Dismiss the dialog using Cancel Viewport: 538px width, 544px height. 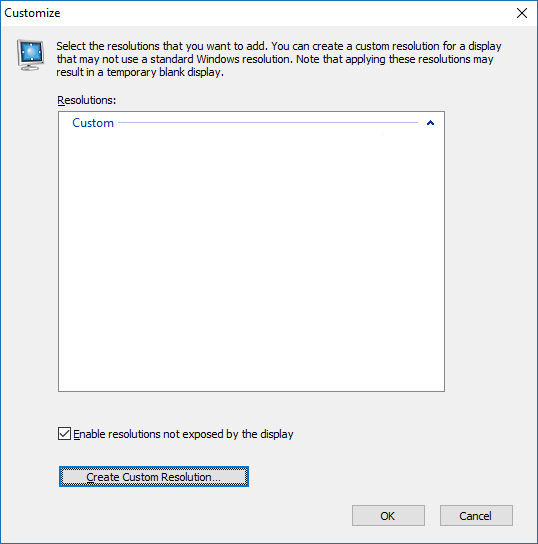coord(476,516)
